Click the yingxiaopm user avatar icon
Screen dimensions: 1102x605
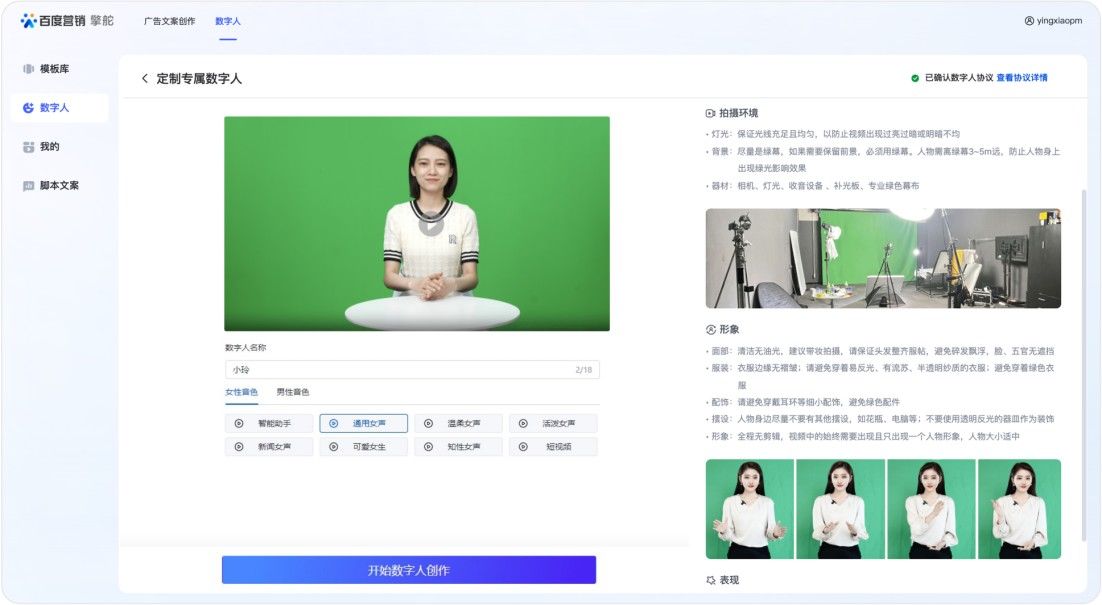point(1029,21)
